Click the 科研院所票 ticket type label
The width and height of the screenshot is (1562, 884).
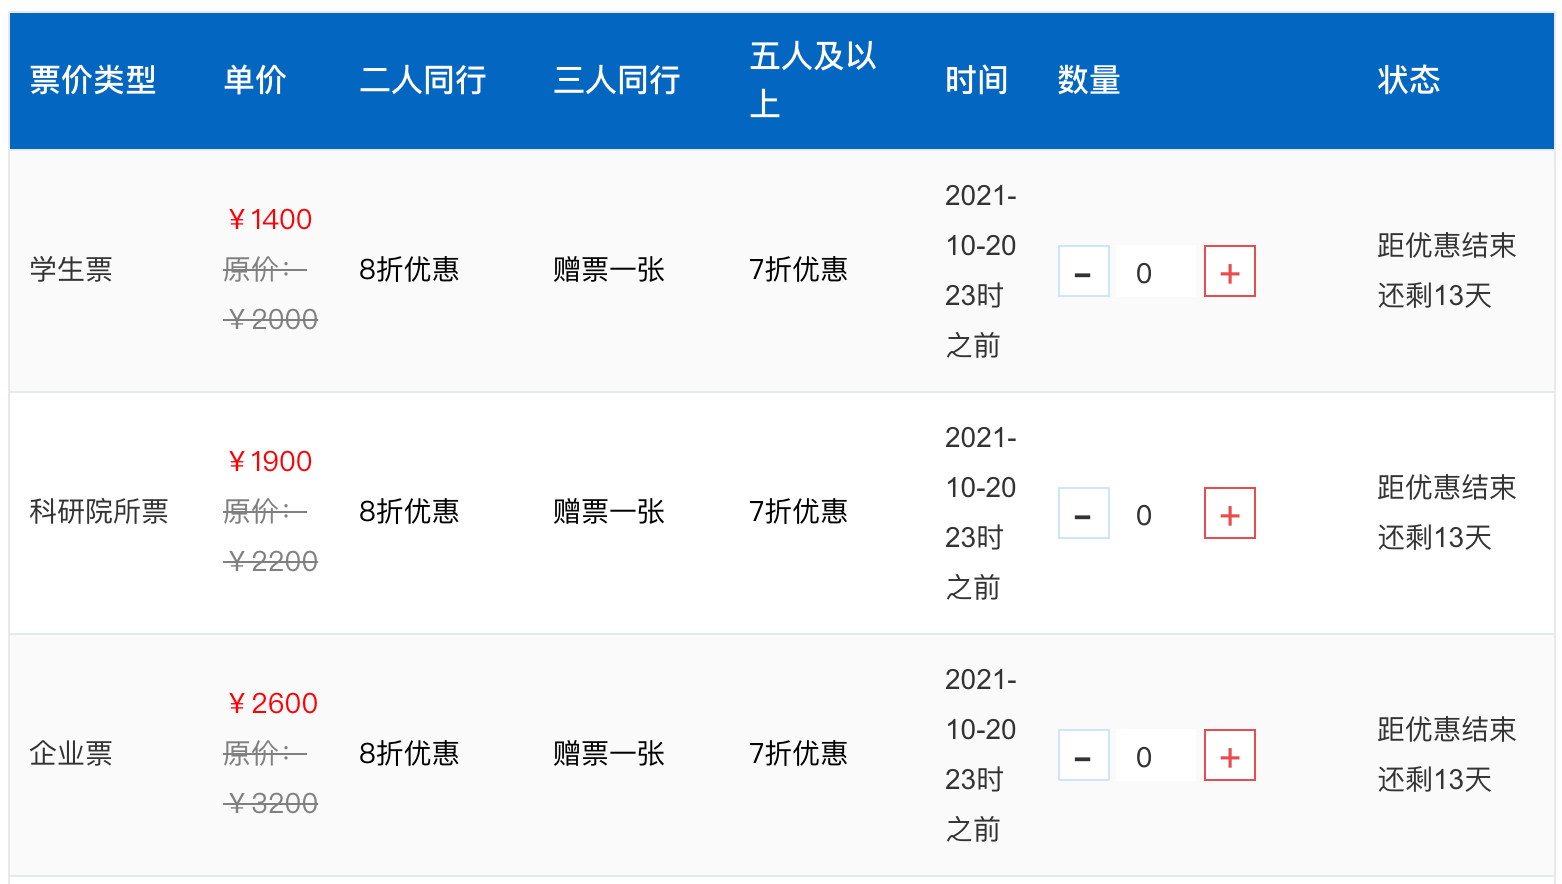pos(99,511)
